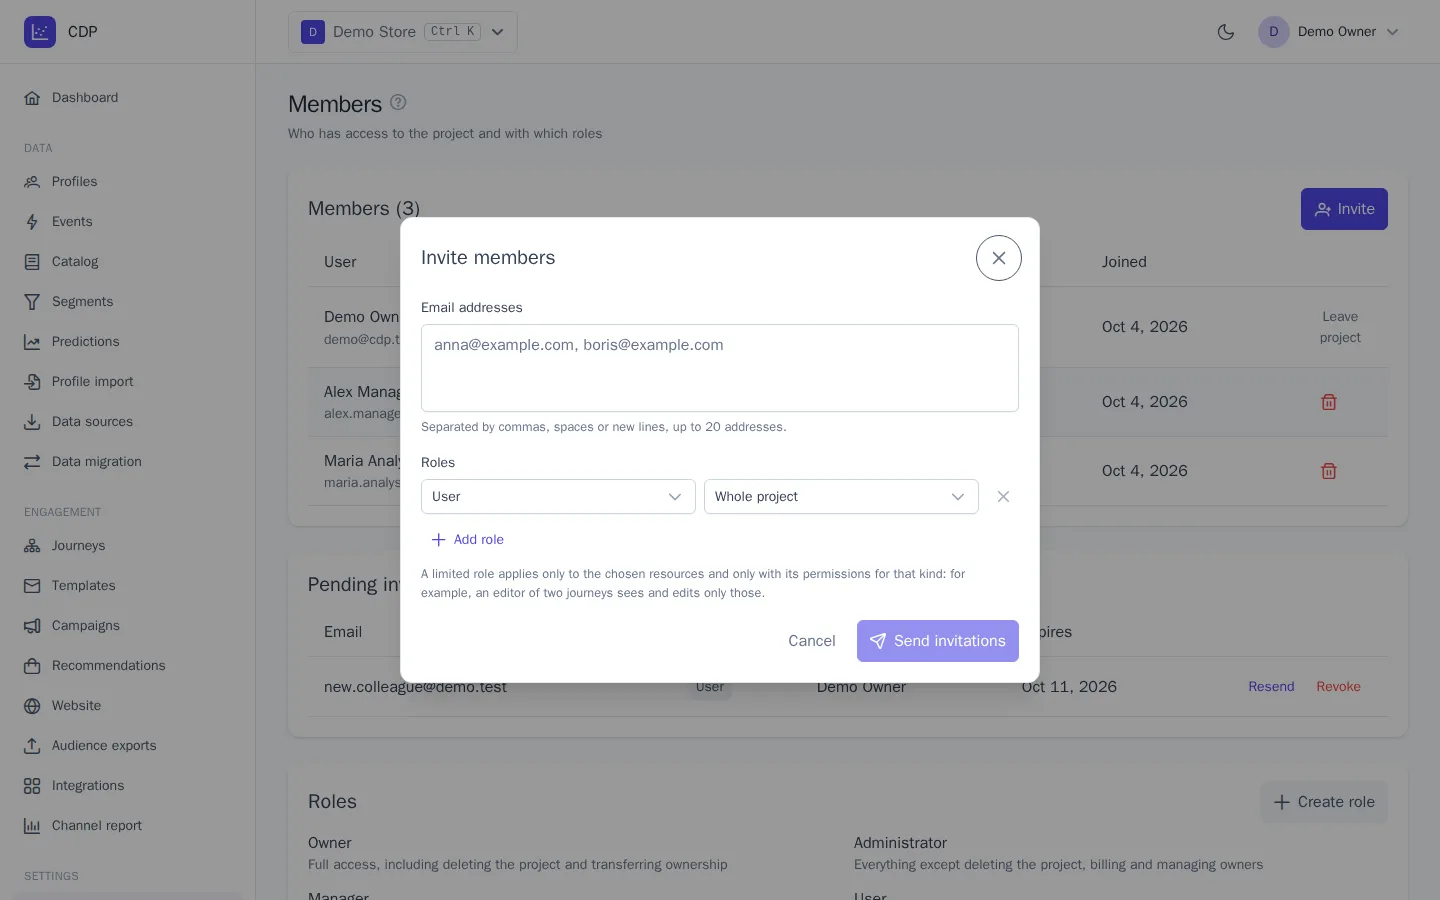
Task: Add another role to invitation
Action: 467,540
